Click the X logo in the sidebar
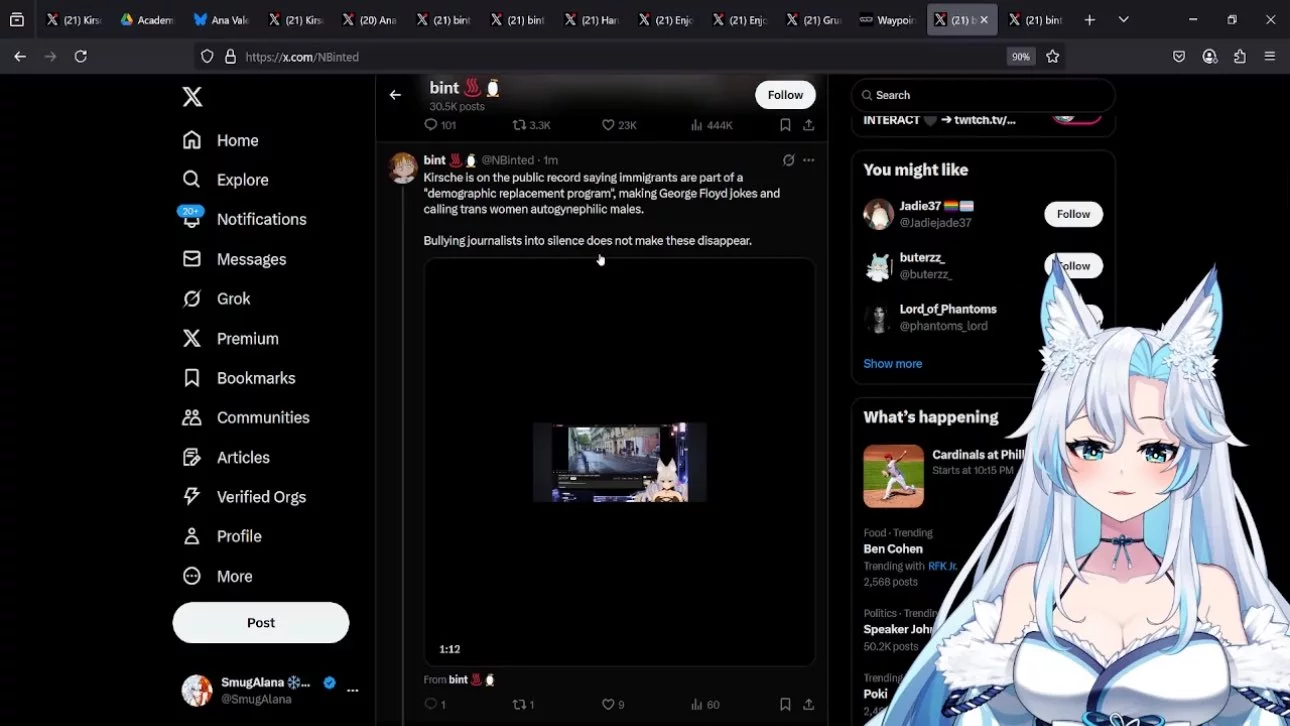This screenshot has width=1290, height=726. [192, 97]
